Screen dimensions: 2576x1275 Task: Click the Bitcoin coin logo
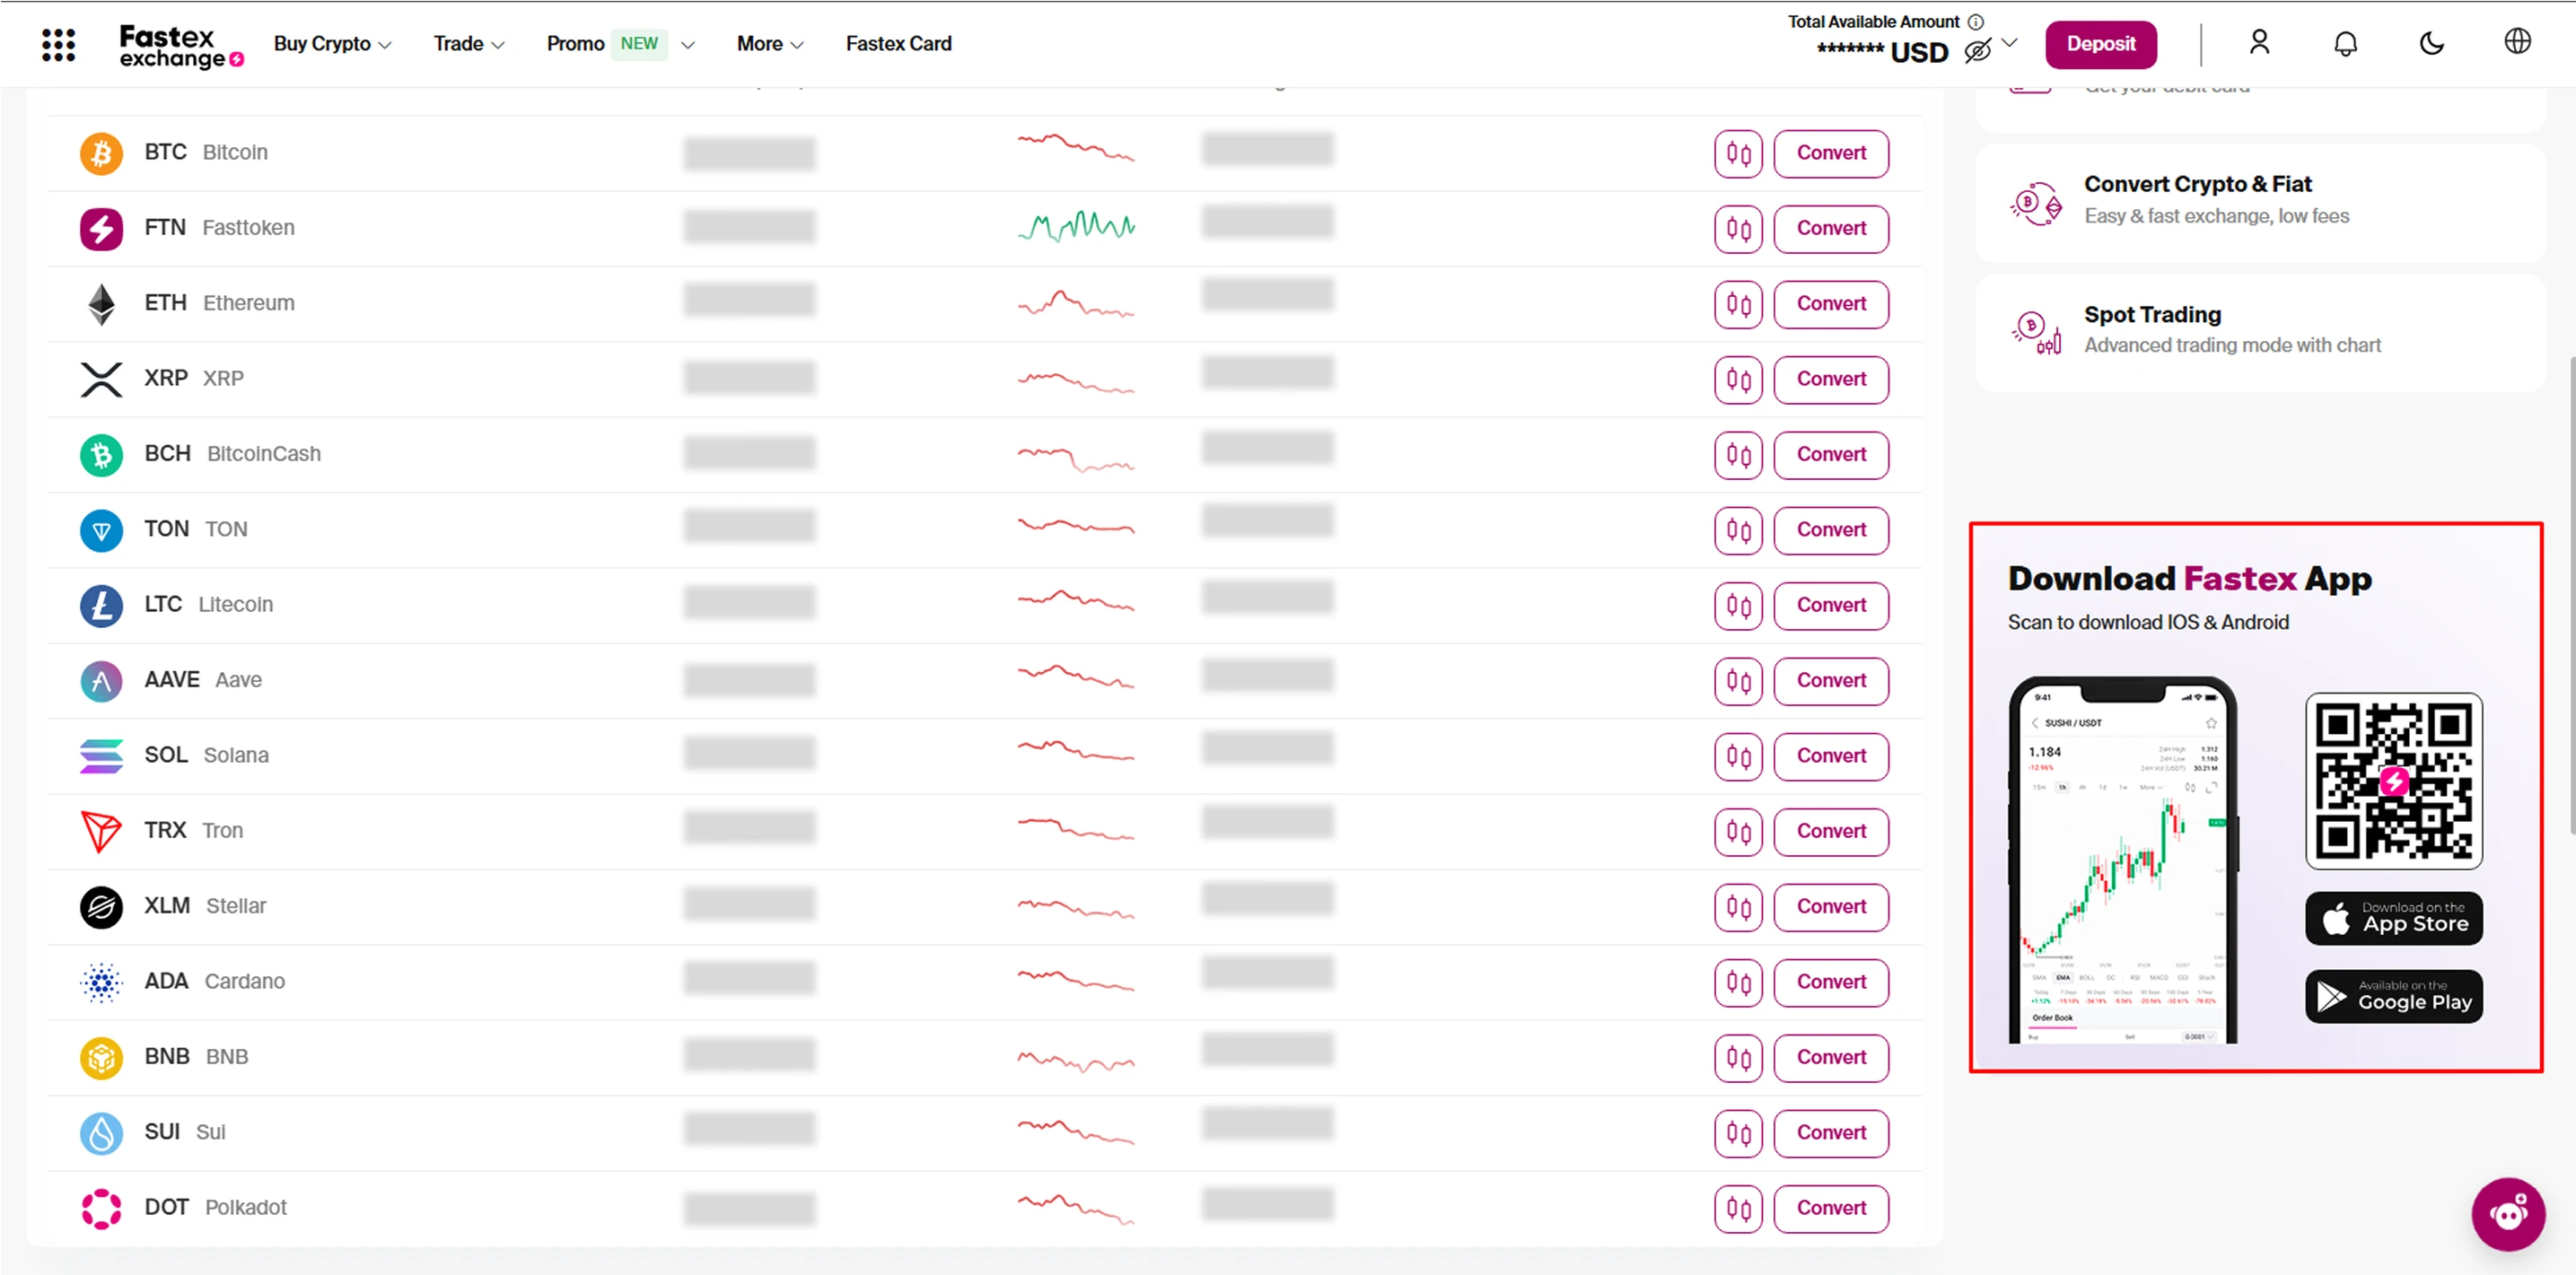[101, 153]
